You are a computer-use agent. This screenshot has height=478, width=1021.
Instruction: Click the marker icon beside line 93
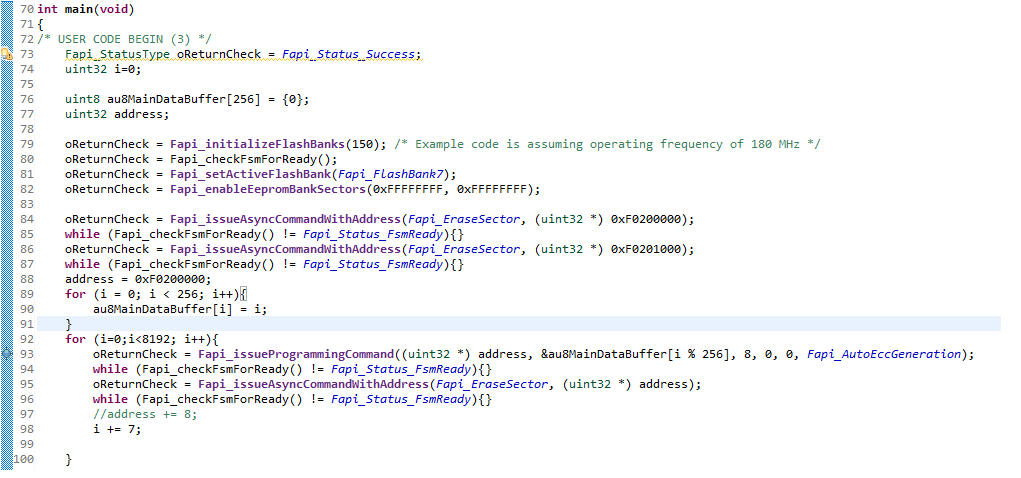(x=7, y=354)
